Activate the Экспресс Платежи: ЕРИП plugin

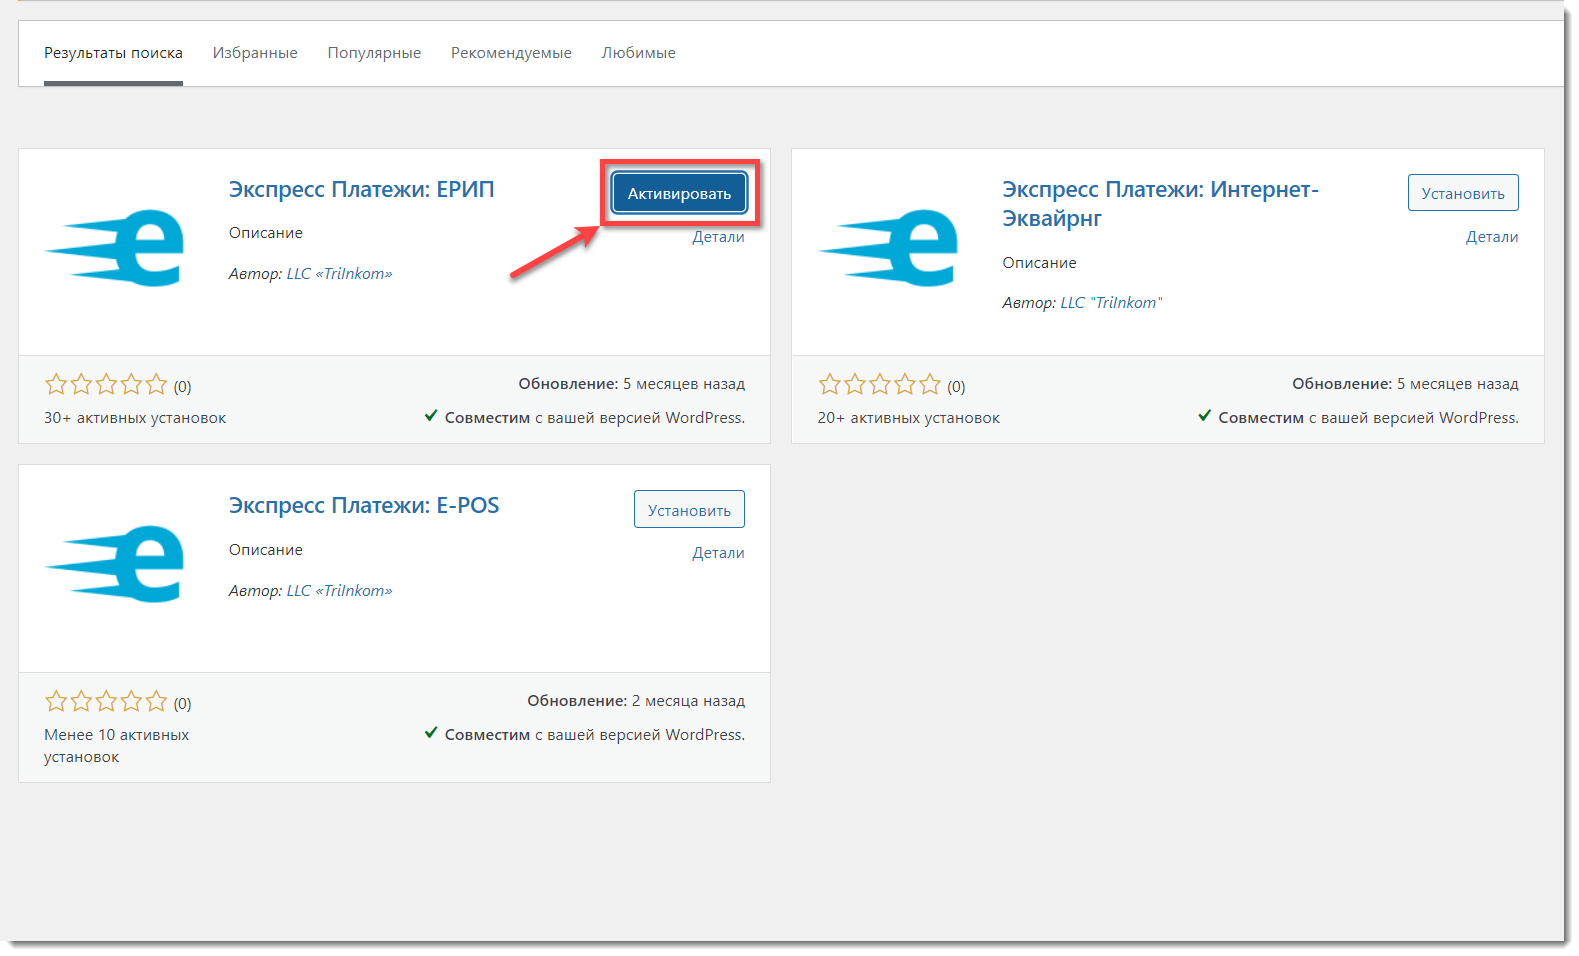pos(679,193)
